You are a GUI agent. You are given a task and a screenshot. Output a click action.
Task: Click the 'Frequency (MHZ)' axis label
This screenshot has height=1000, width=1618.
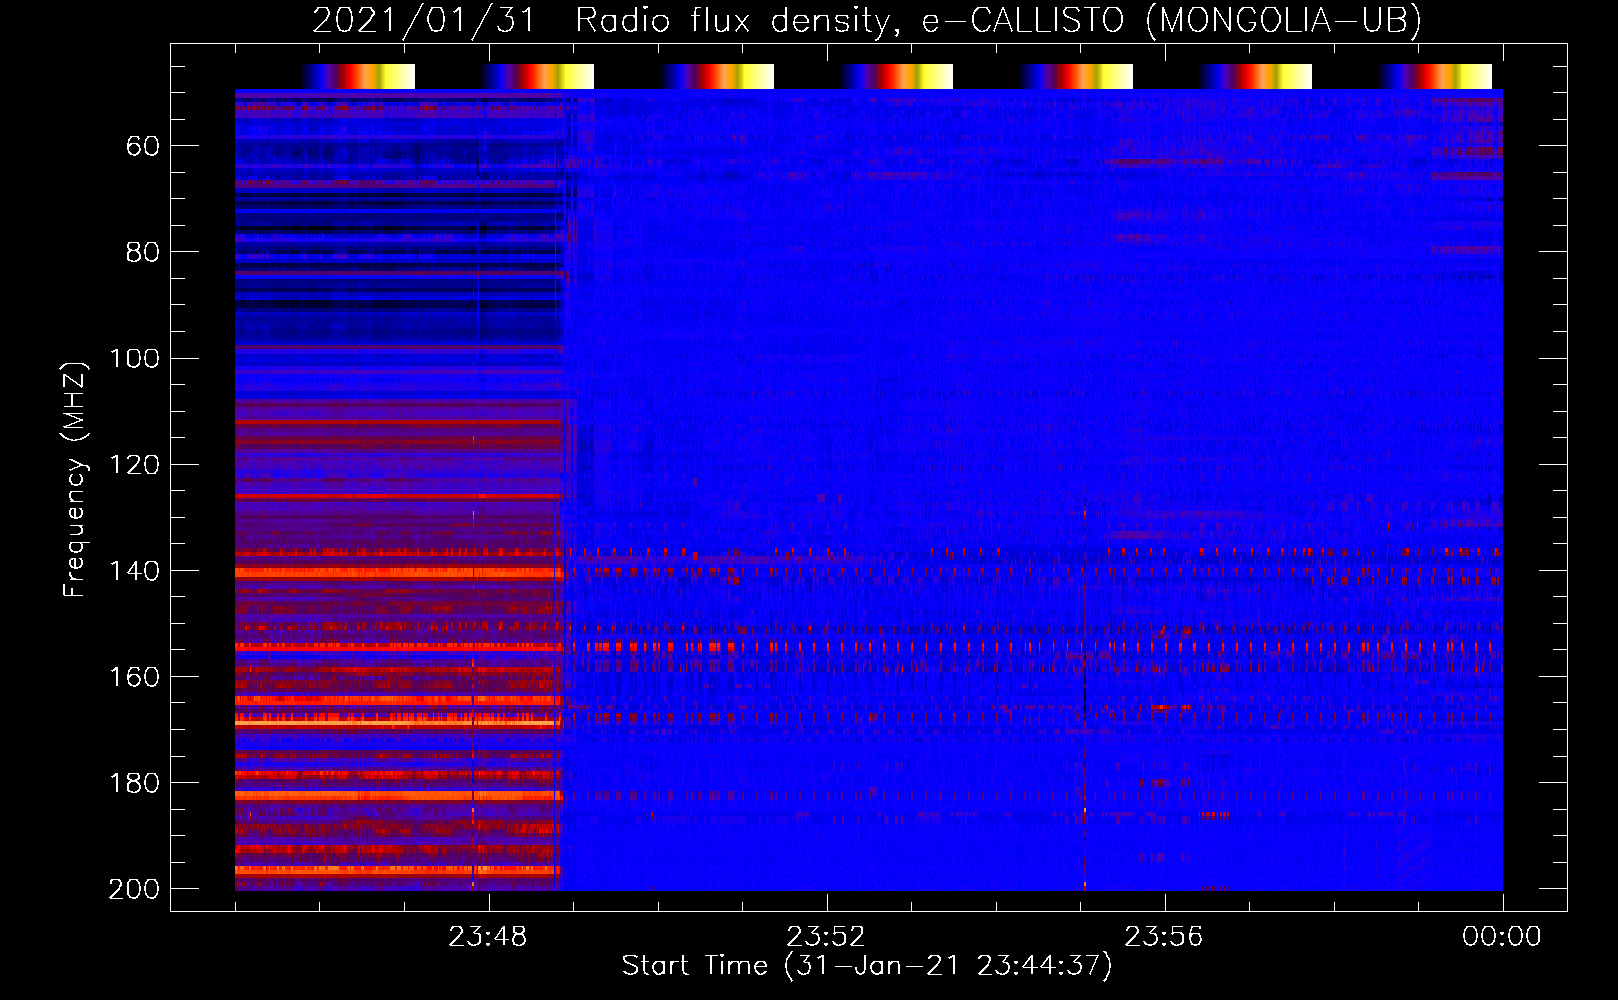click(75, 479)
